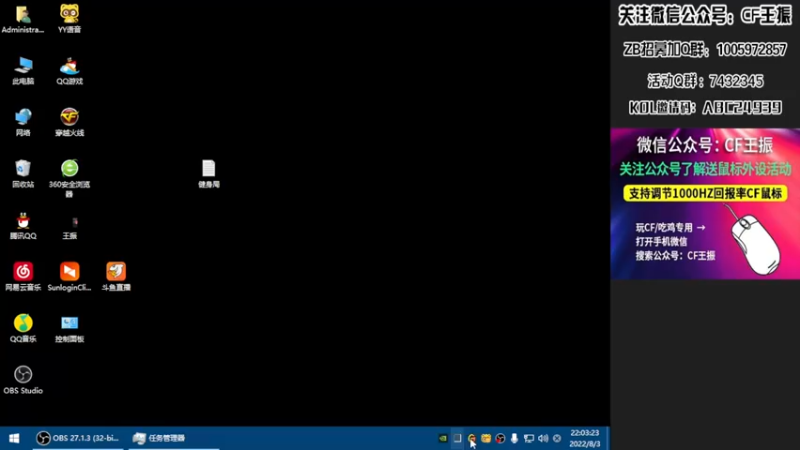Select the 此电脑 (This PC) desktop icon

tap(23, 71)
